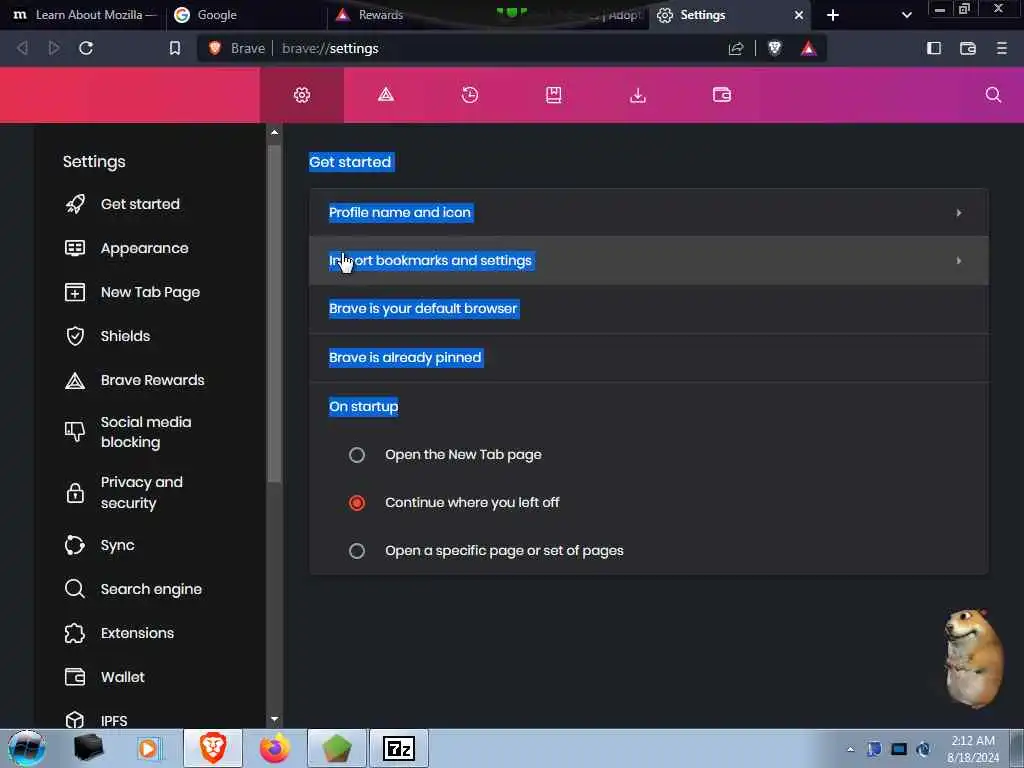The width and height of the screenshot is (1024, 768).
Task: Open Firefox from the taskbar
Action: click(x=275, y=748)
